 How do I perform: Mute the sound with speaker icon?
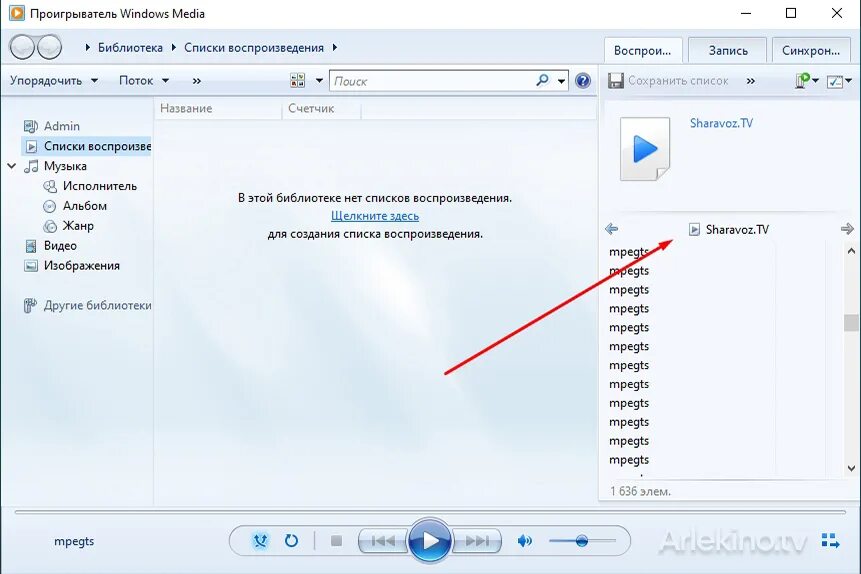(x=524, y=541)
